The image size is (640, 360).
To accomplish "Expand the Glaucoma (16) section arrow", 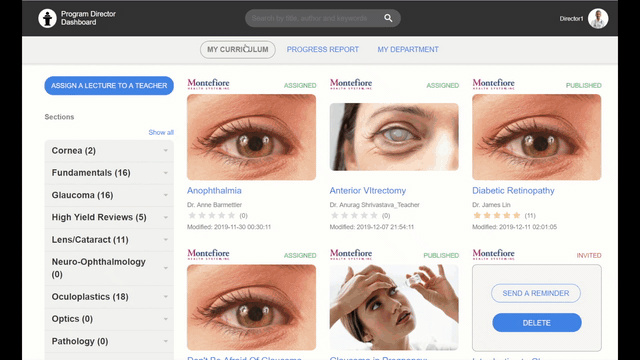I will pos(166,195).
